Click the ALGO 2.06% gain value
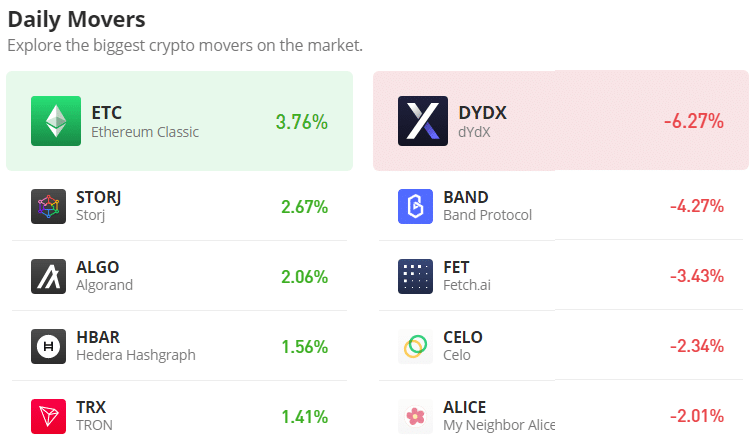 coord(304,277)
